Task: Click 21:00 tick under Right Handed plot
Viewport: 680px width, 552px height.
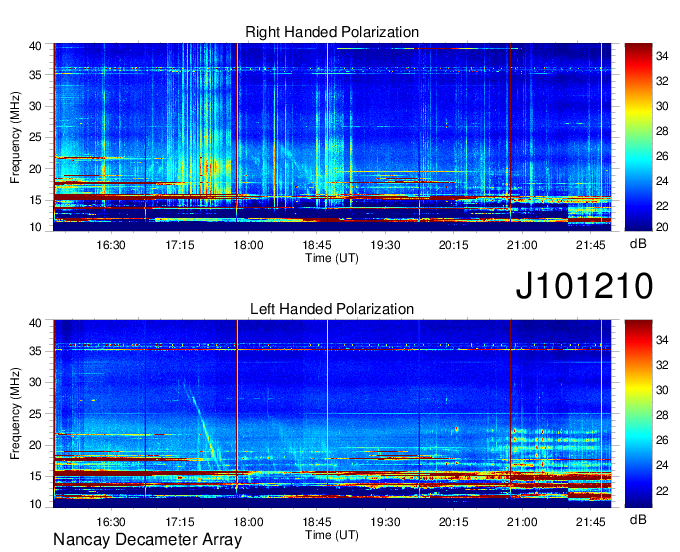Action: coord(522,245)
